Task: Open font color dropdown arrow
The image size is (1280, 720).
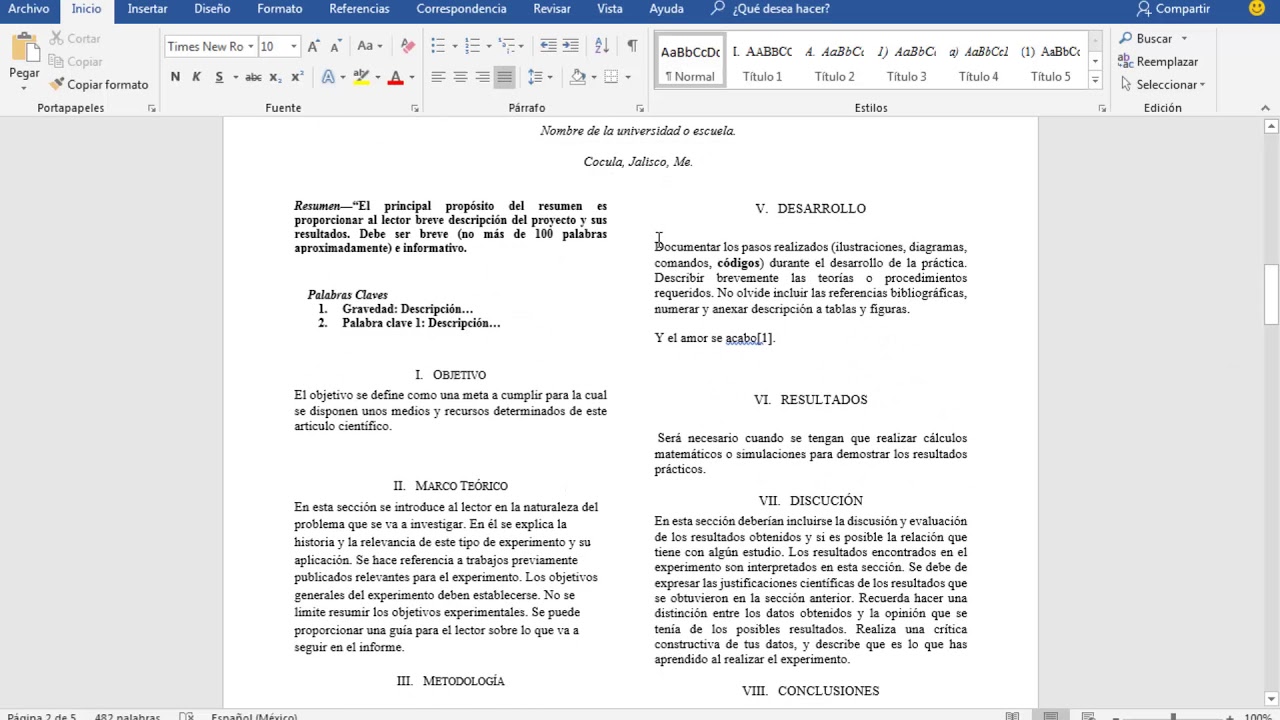Action: click(411, 77)
